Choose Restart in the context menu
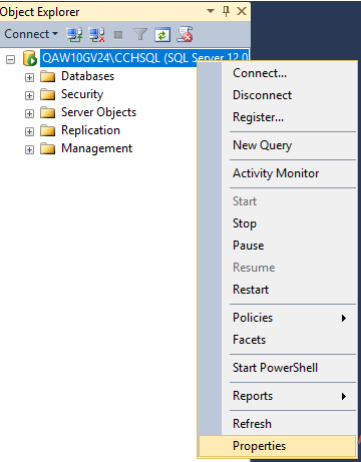Screen dimensions: 361x462 (x=277, y=289)
